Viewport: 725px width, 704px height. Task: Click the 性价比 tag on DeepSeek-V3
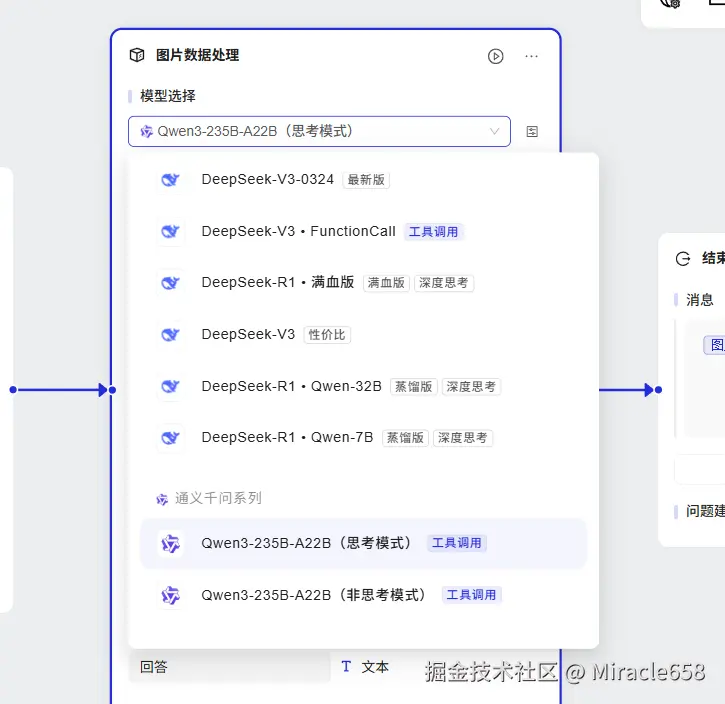point(327,335)
